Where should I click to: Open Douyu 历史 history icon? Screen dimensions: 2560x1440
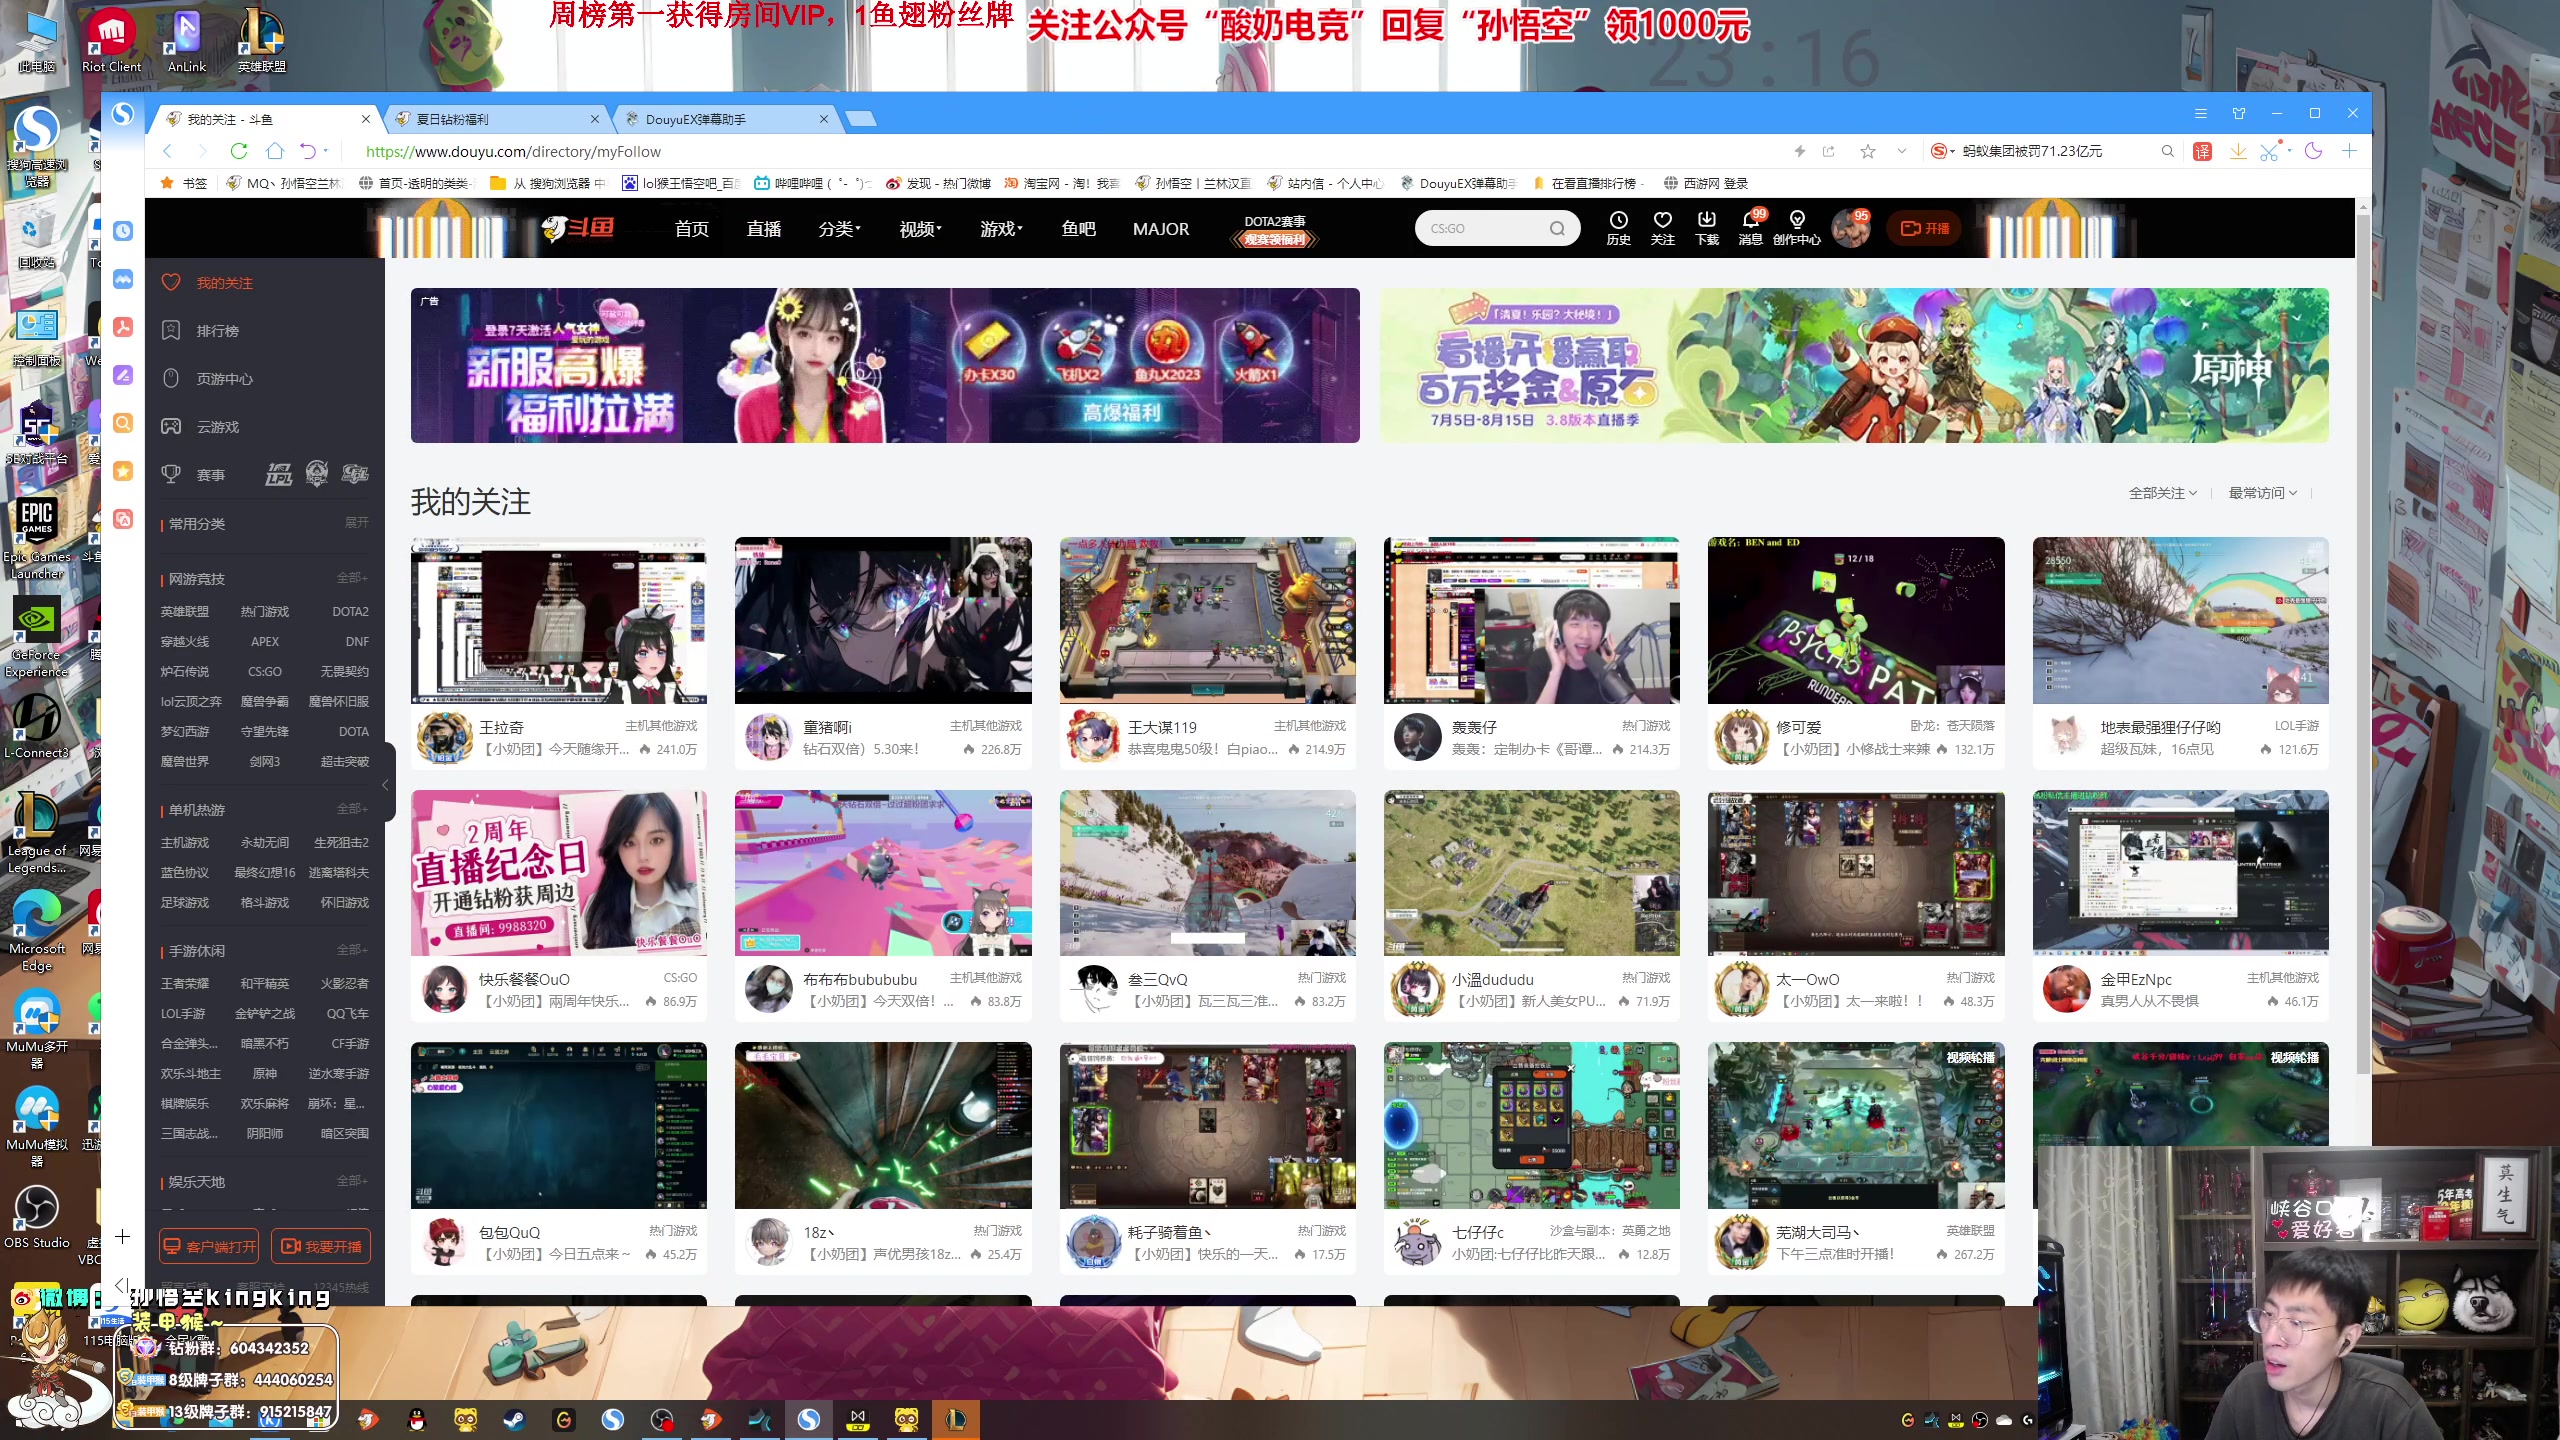(x=1619, y=228)
